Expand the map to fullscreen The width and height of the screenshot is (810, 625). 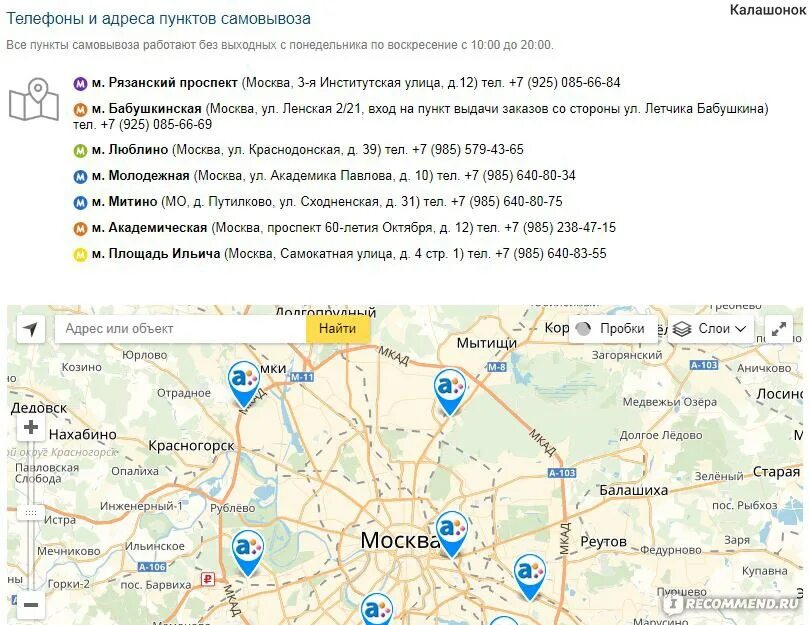778,329
